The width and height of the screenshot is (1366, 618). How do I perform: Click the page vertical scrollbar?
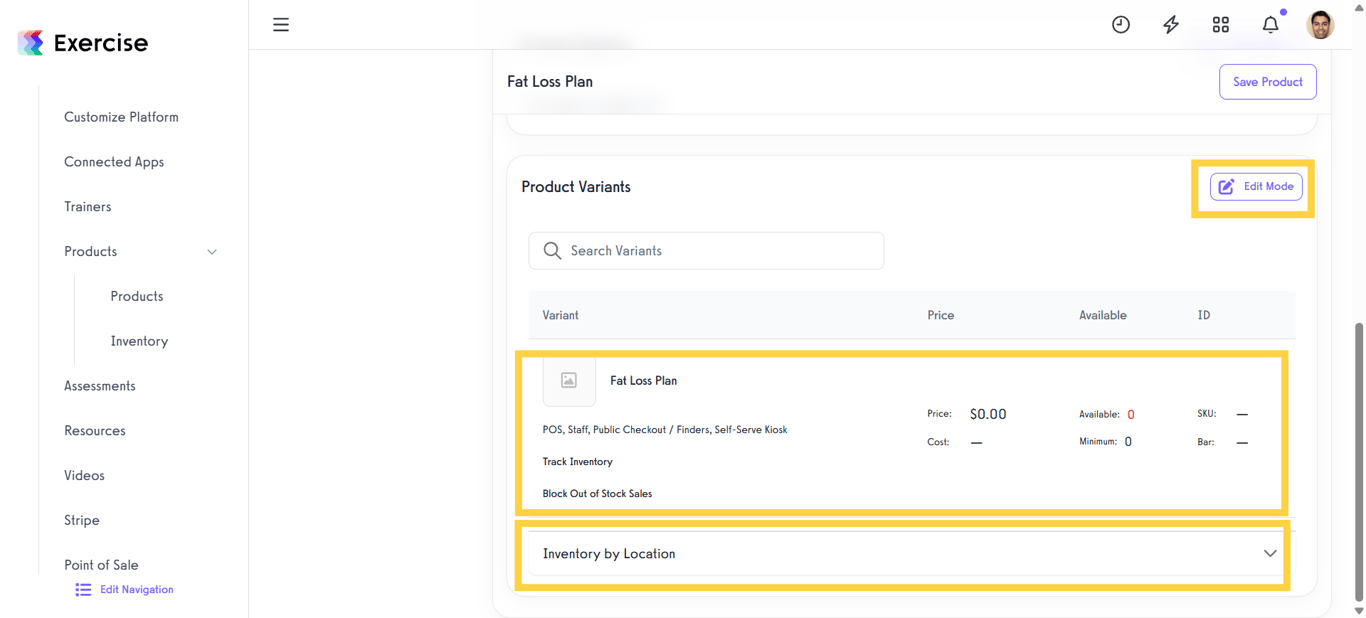point(1358,460)
